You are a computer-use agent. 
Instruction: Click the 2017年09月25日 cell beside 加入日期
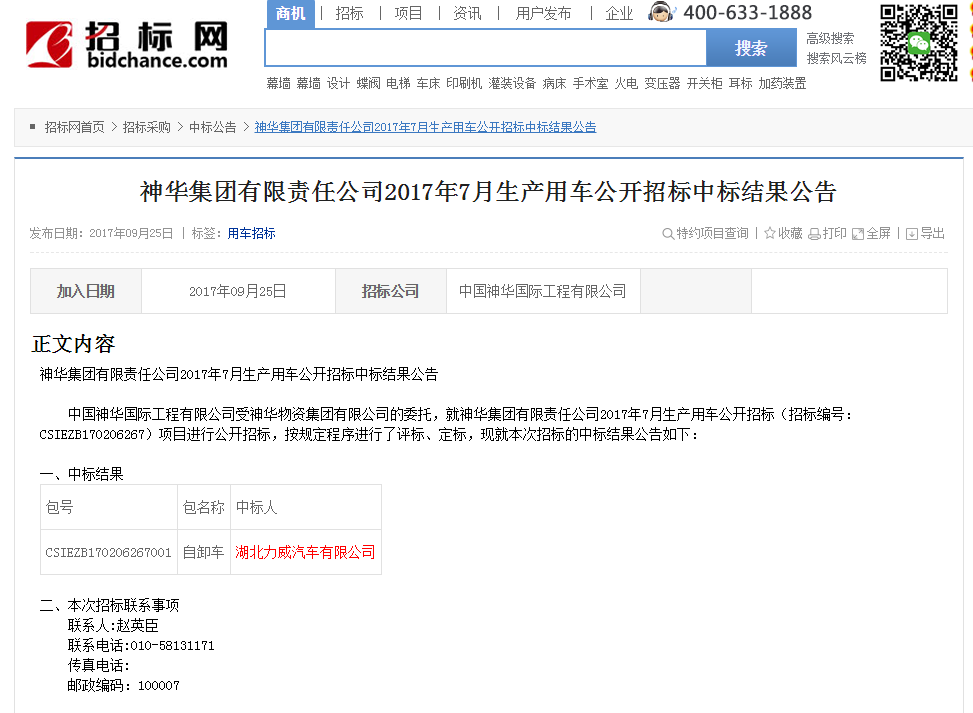pyautogui.click(x=238, y=291)
